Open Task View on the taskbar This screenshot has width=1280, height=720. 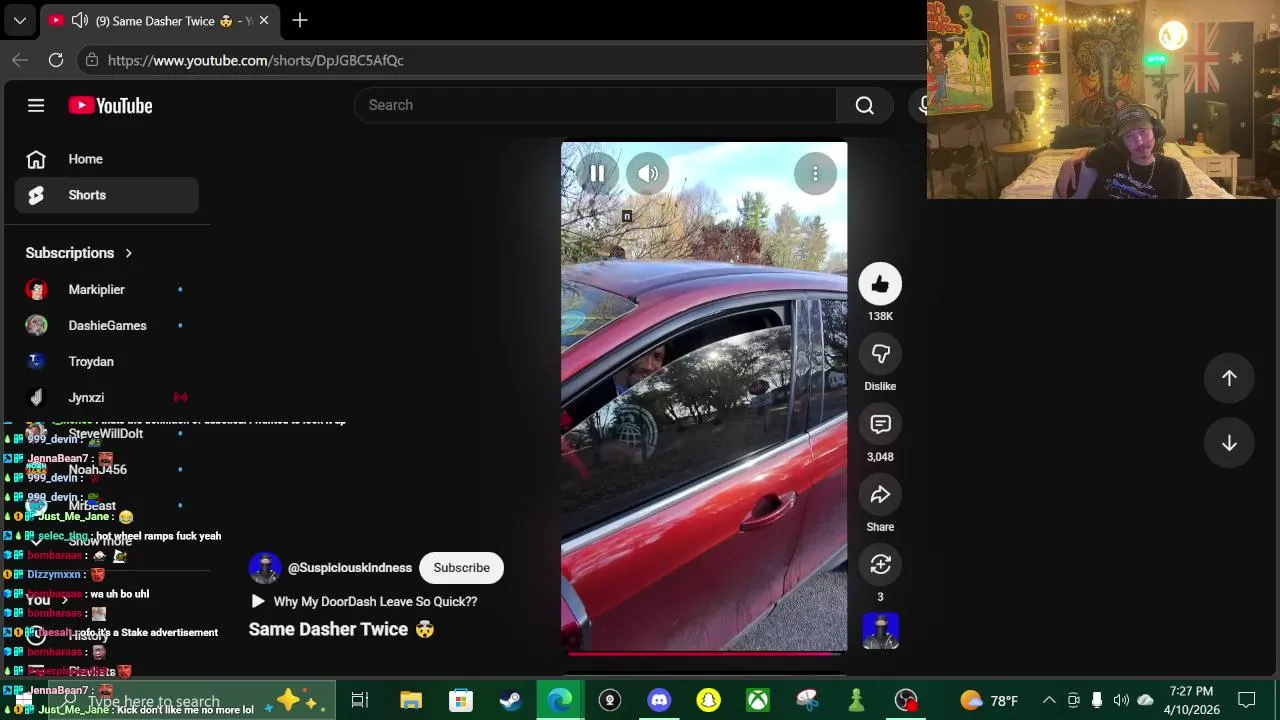[x=360, y=701]
